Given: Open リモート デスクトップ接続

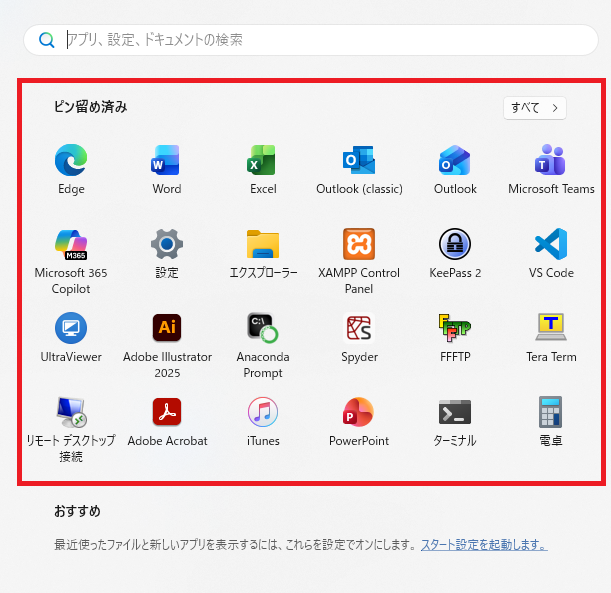Looking at the screenshot, I should point(71,412).
